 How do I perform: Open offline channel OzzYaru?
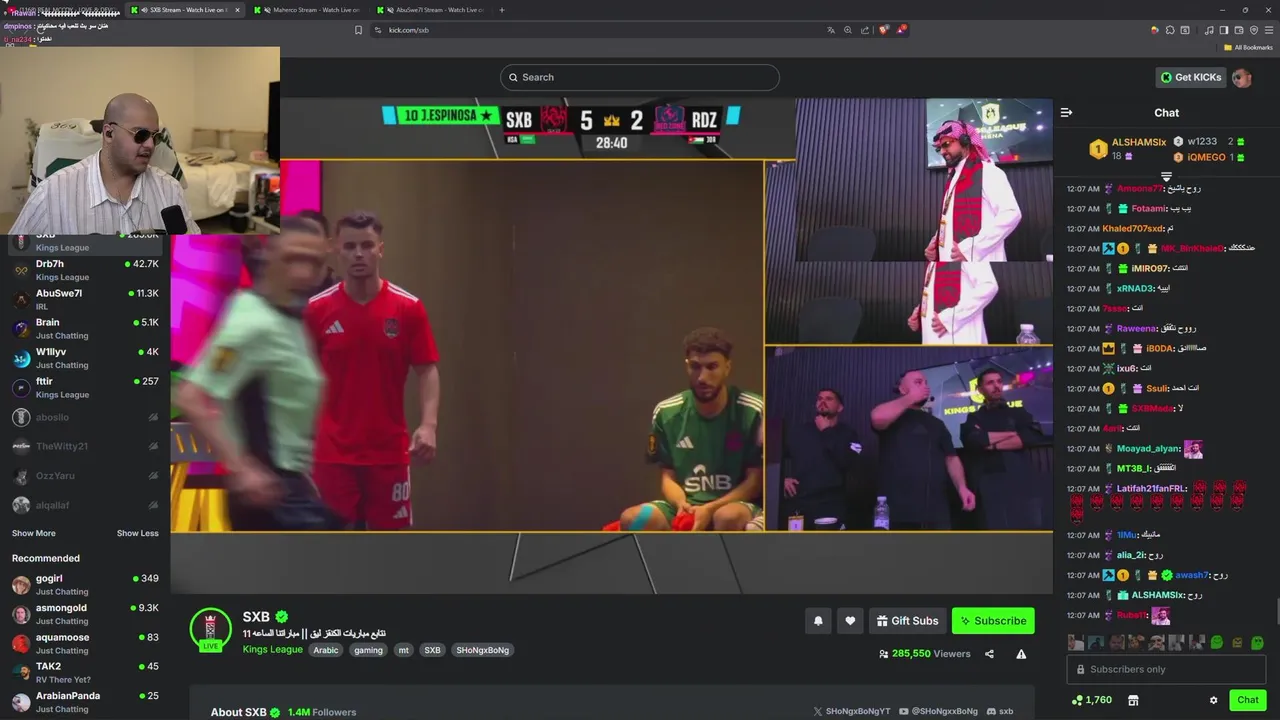(x=85, y=475)
